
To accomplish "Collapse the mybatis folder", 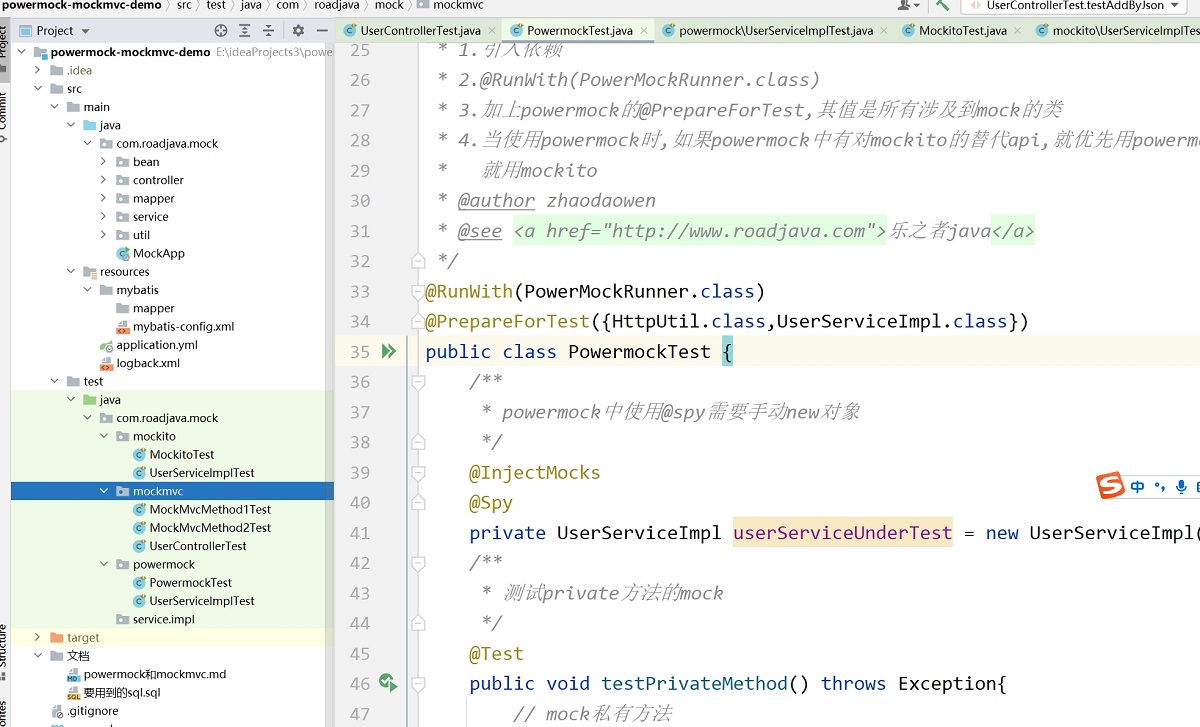I will [x=89, y=290].
